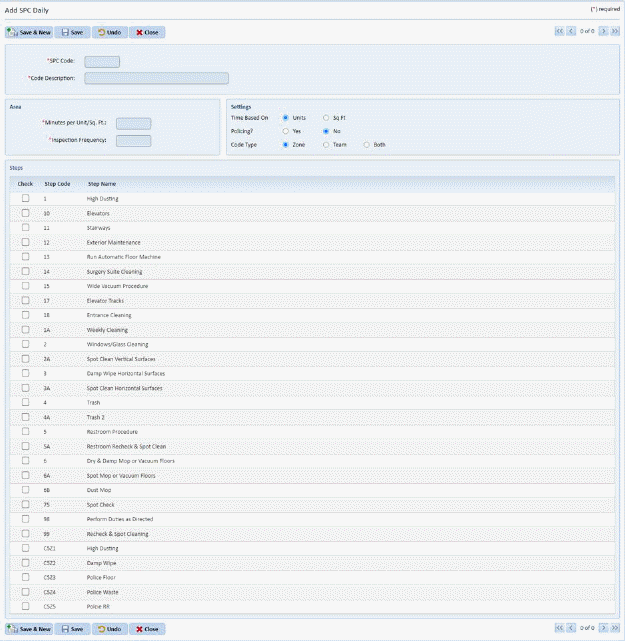Click the top Undo arrow button

[x=109, y=32]
